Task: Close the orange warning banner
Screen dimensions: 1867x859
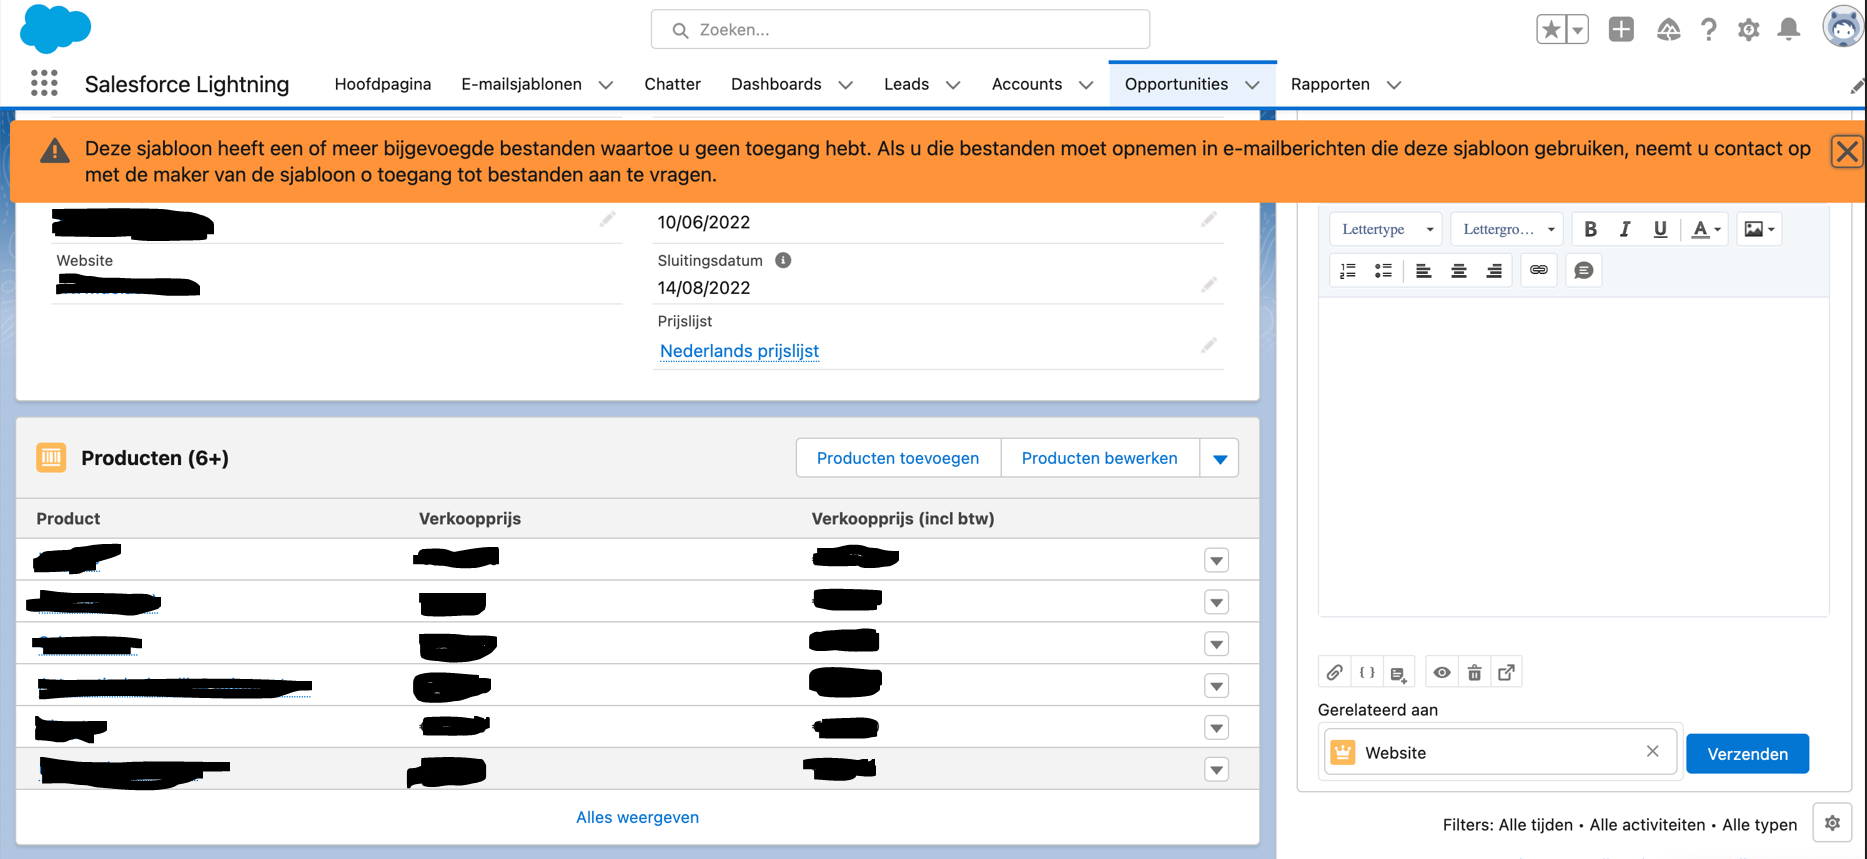Action: tap(1847, 152)
